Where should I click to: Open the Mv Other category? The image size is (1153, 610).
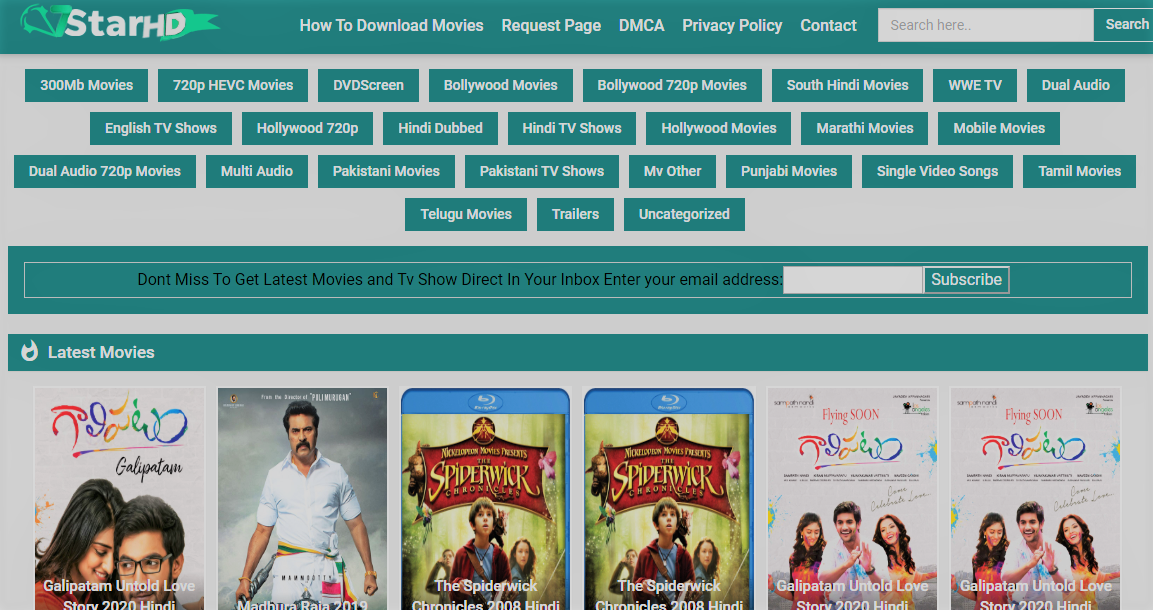coord(672,171)
